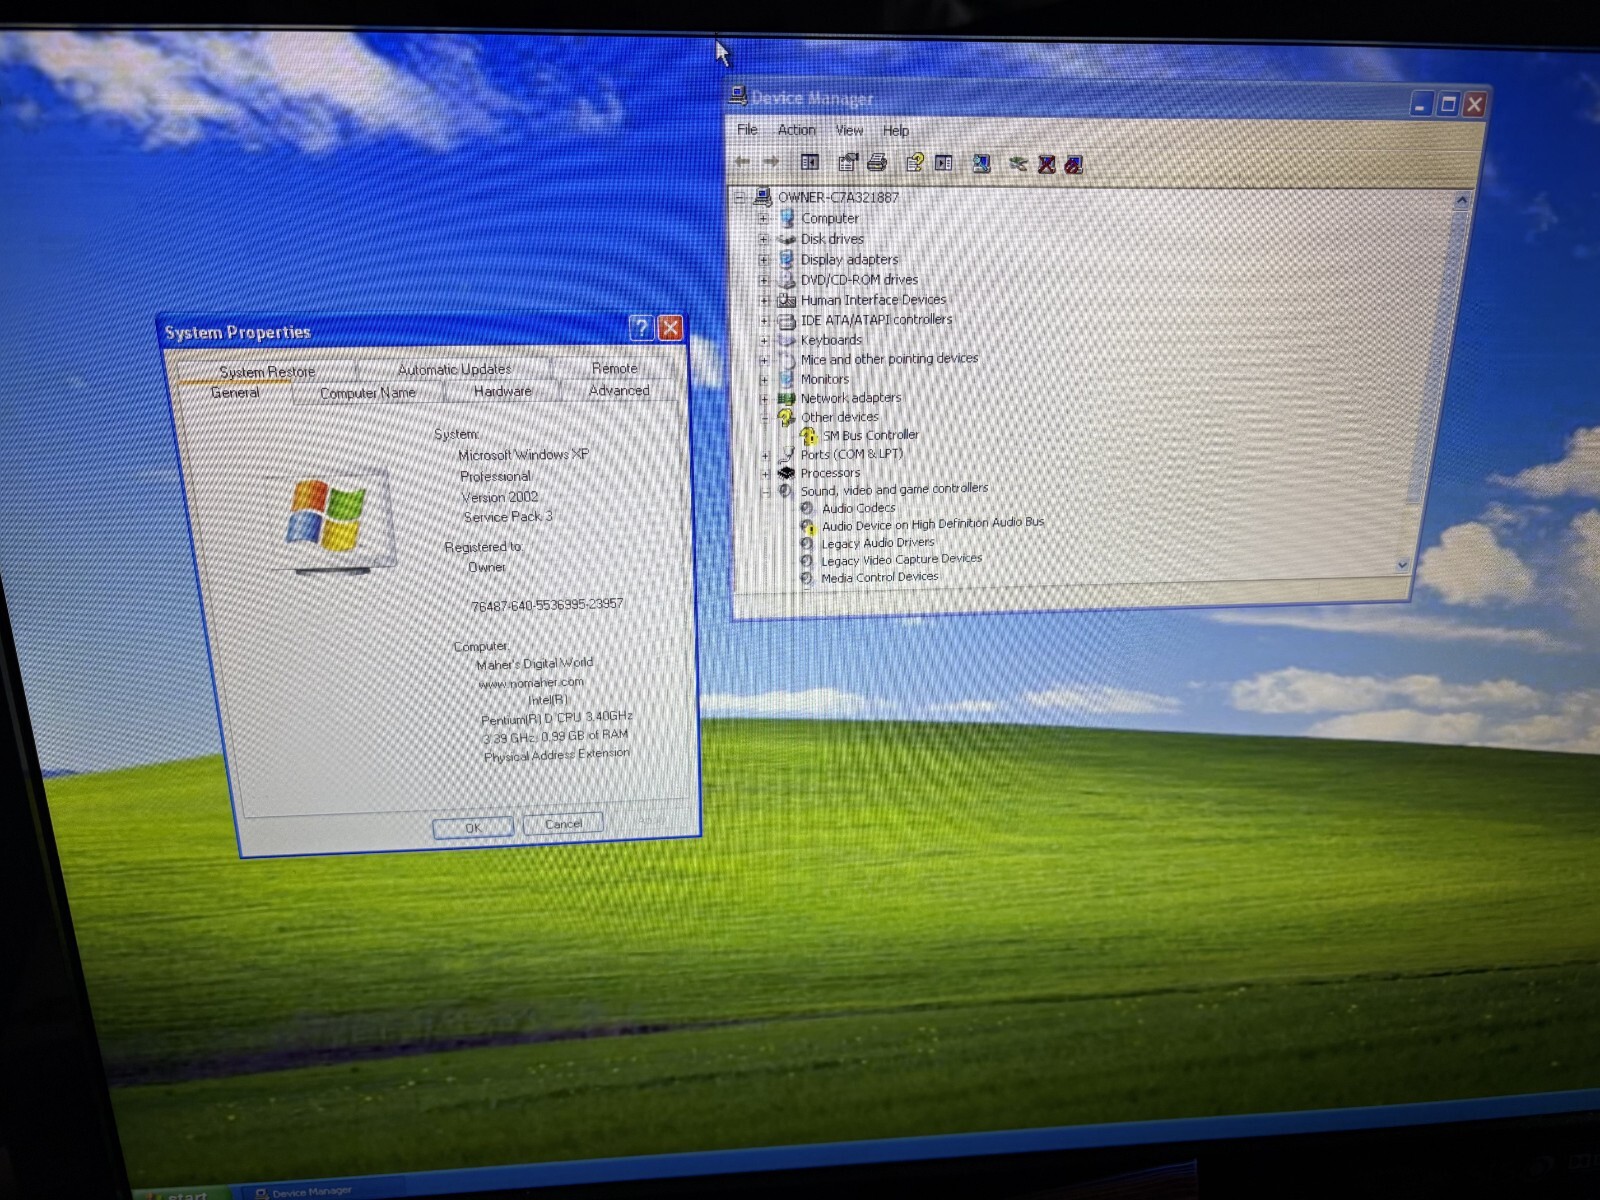Collapse the Sound, video and game controllers node
The width and height of the screenshot is (1600, 1200).
(765, 491)
